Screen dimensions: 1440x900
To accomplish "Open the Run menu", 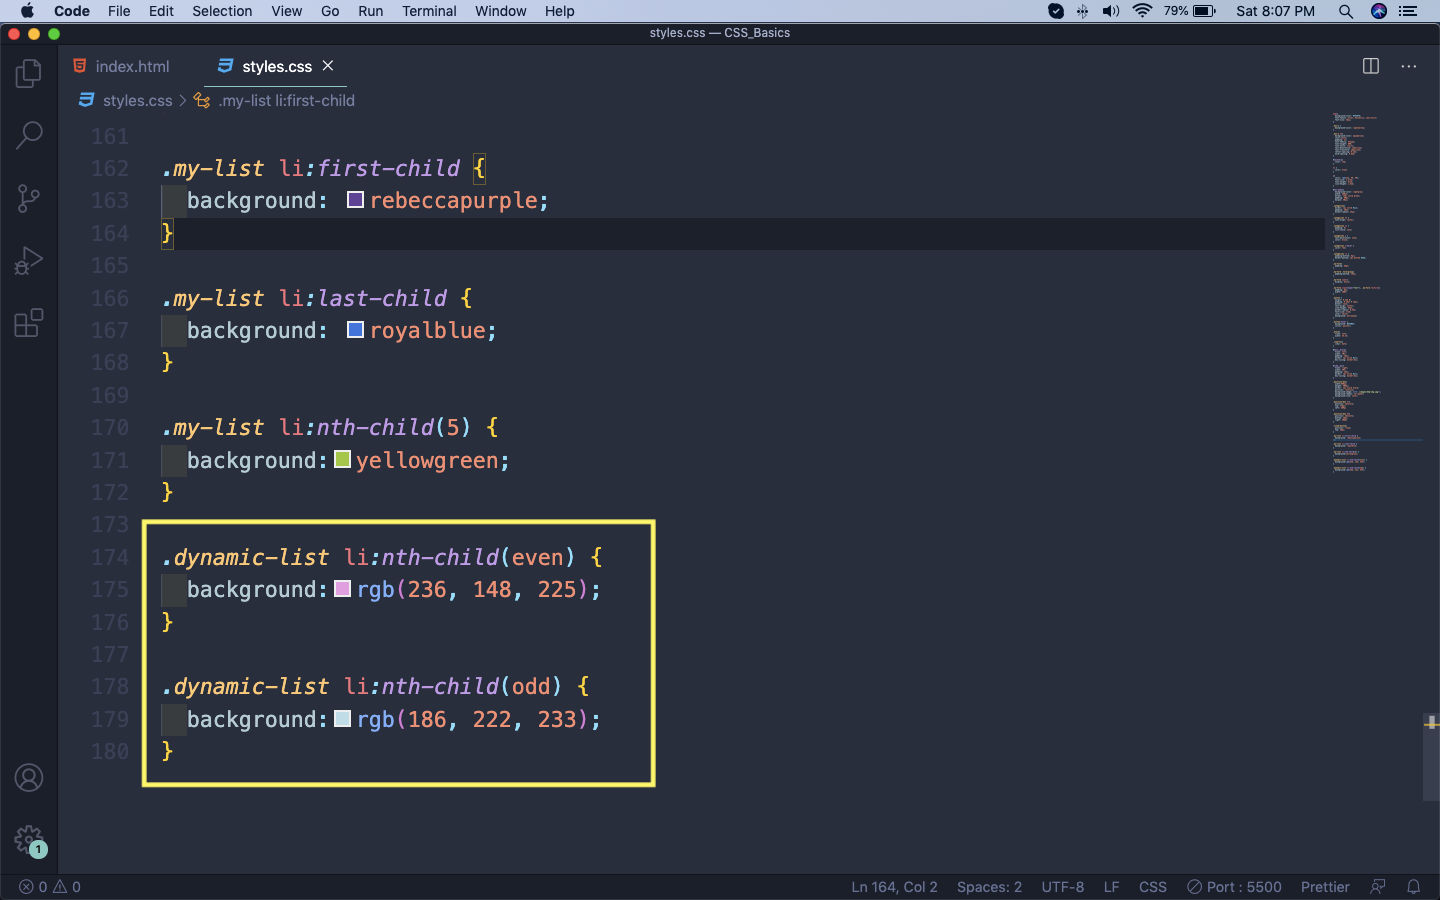I will (x=370, y=11).
